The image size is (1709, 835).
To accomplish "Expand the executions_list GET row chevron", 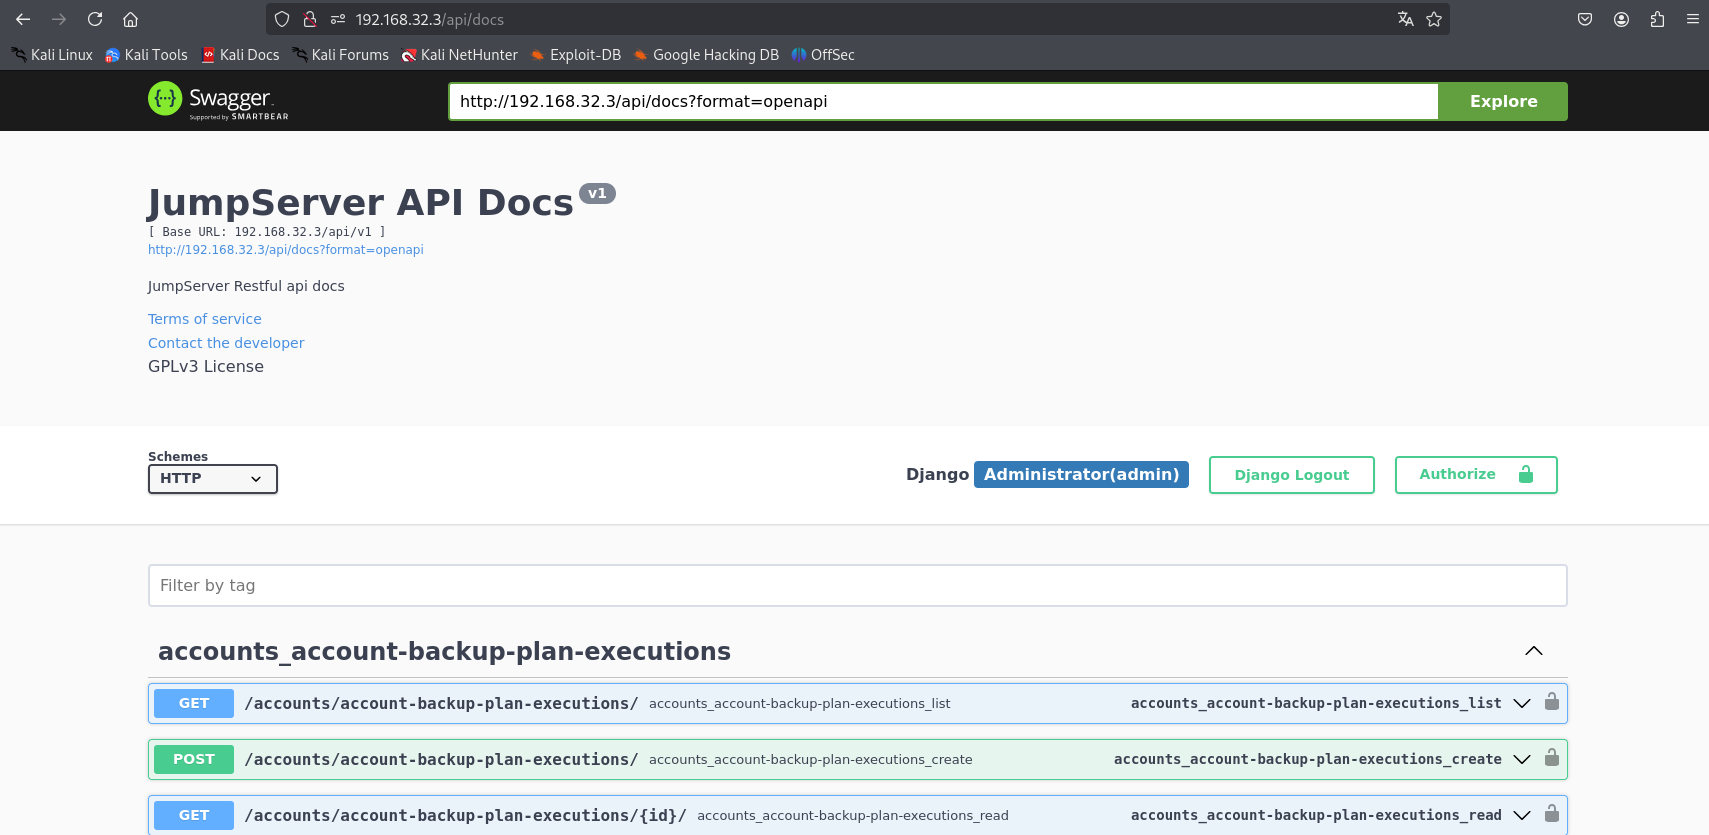I will (x=1522, y=703).
